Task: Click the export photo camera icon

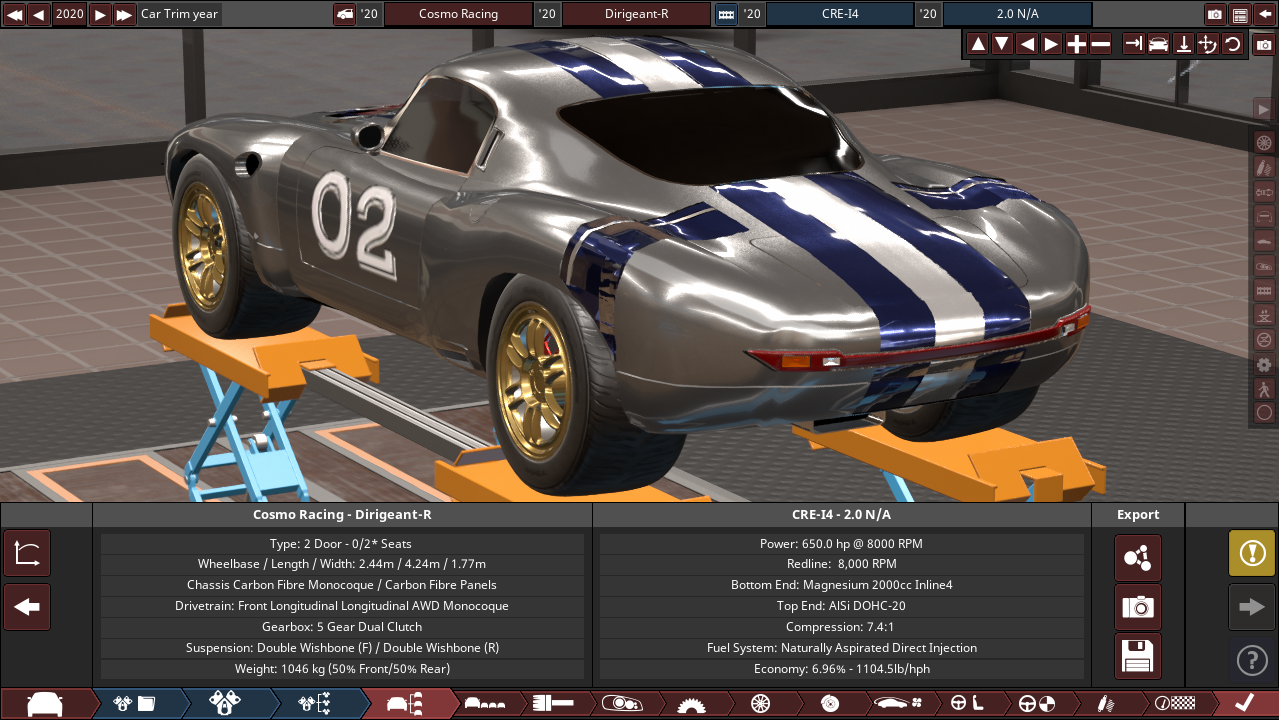Action: 1138,607
